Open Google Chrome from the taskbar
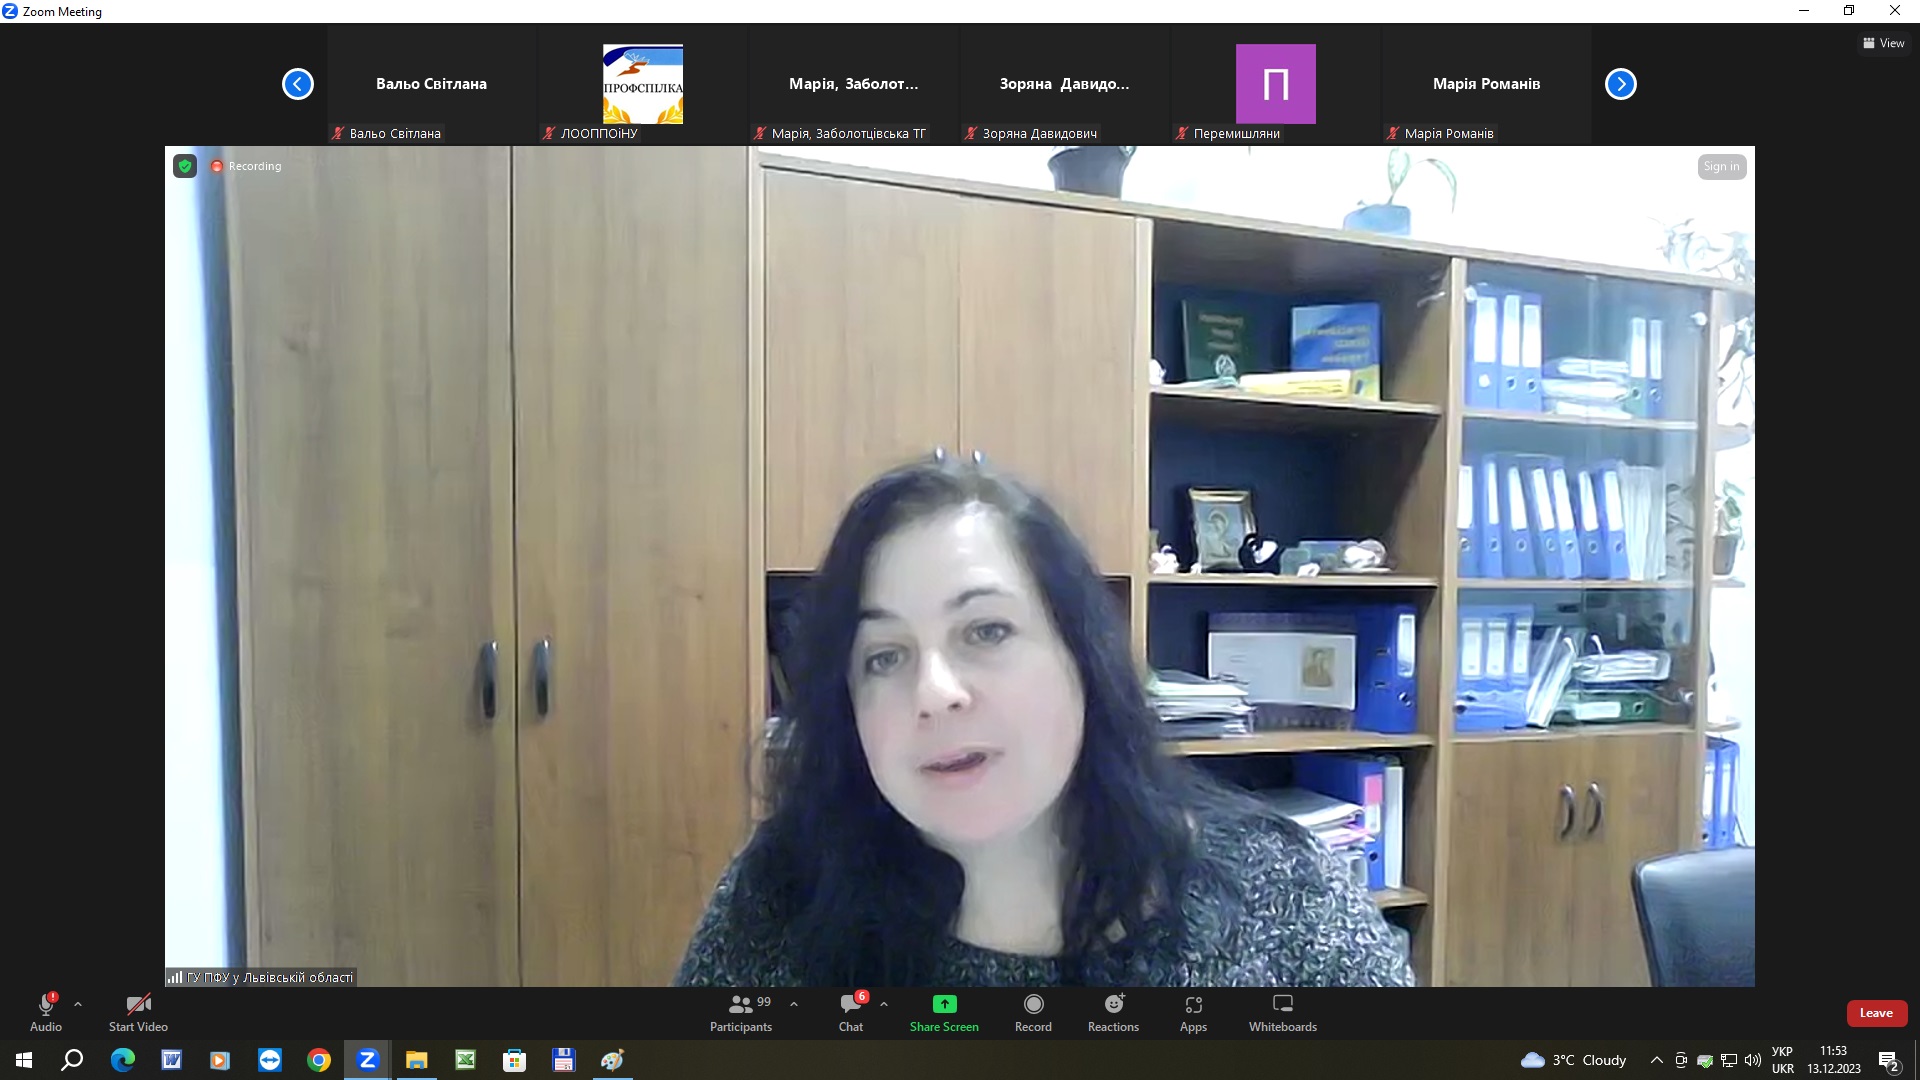The width and height of the screenshot is (1920, 1080). (x=319, y=1060)
